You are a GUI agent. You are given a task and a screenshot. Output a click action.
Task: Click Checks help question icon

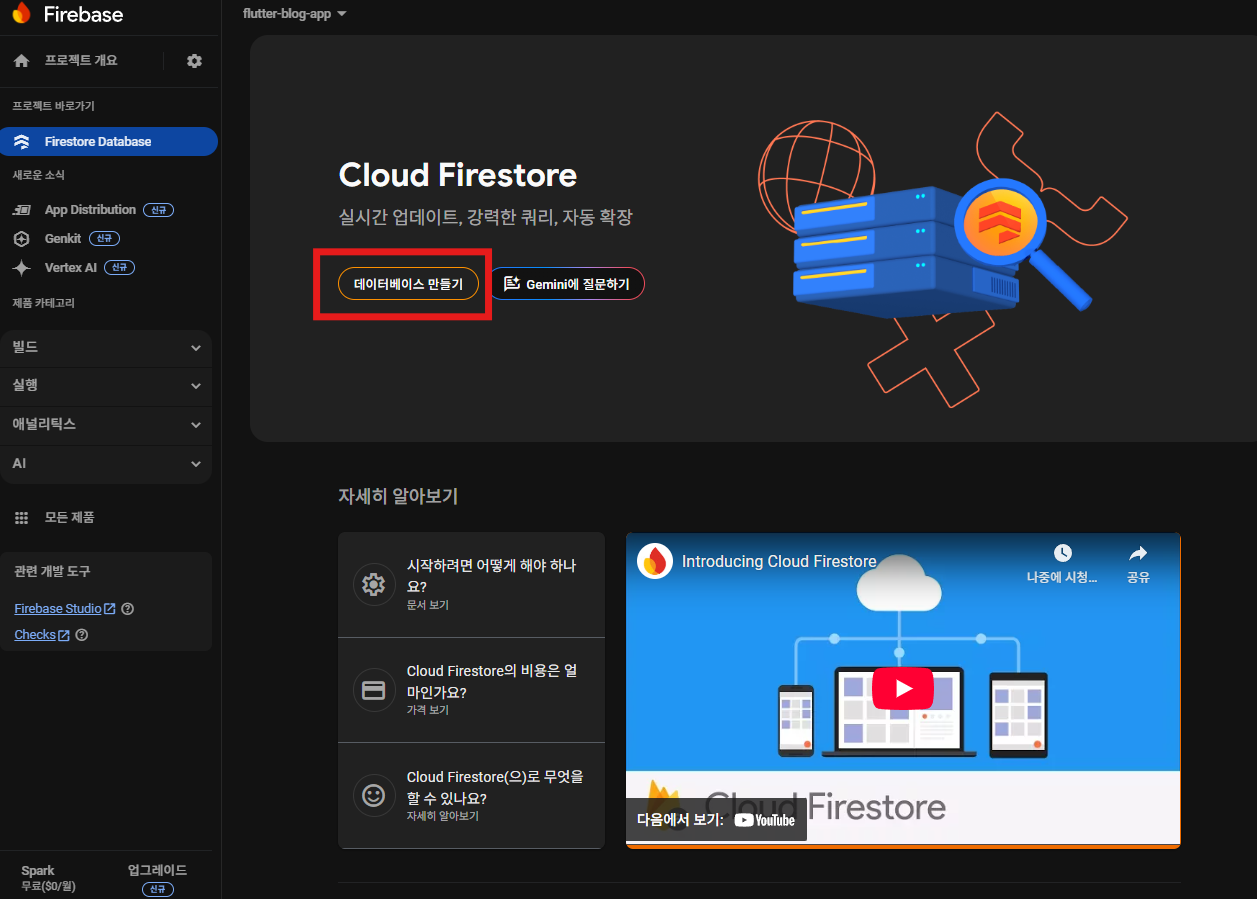click(x=81, y=635)
